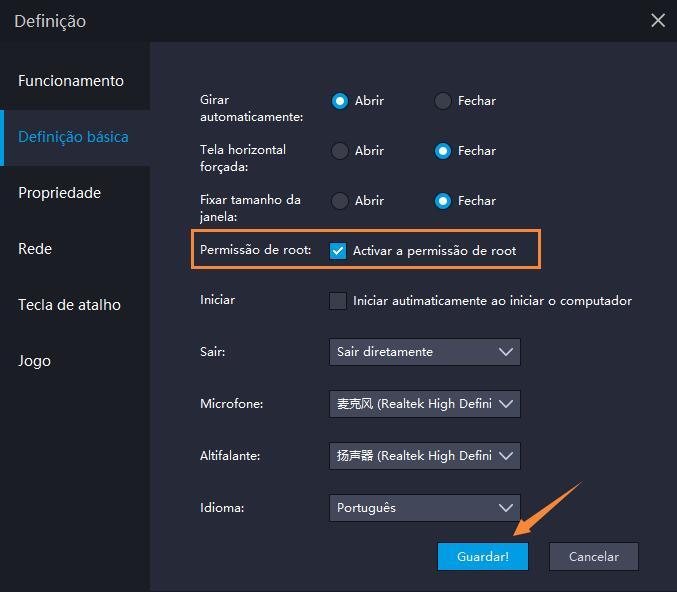This screenshot has height=592, width=677.
Task: Click the Definição window title
Action: pyautogui.click(x=50, y=22)
